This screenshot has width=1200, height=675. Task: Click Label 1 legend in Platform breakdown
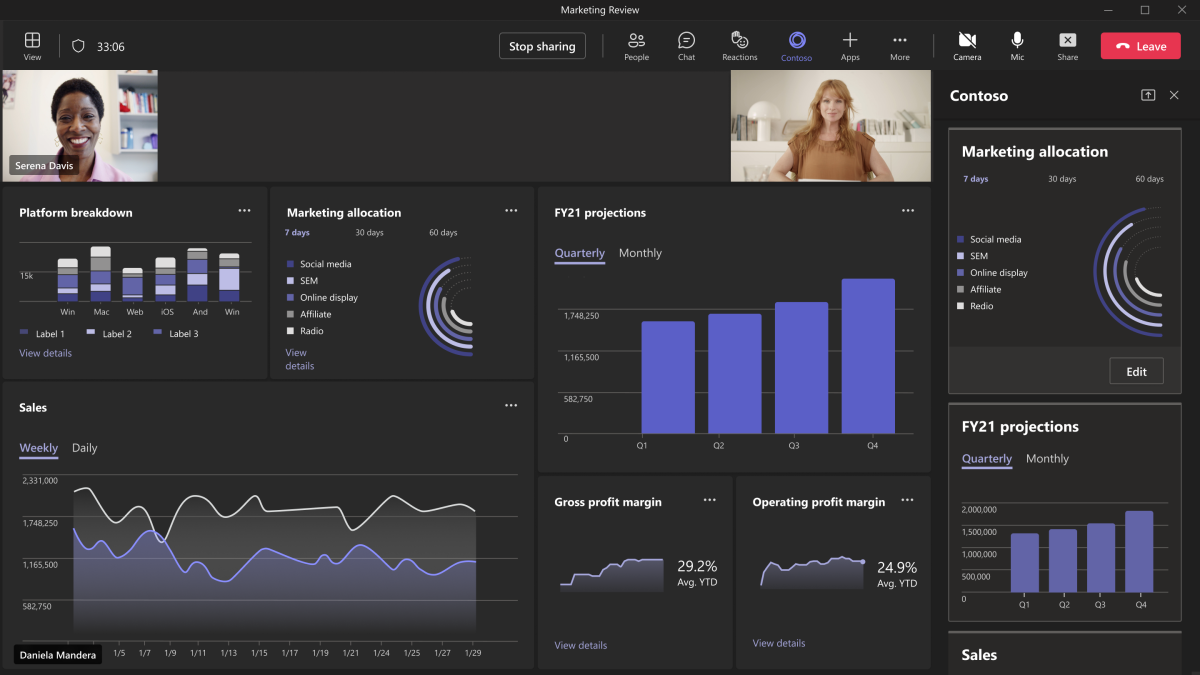coord(42,333)
